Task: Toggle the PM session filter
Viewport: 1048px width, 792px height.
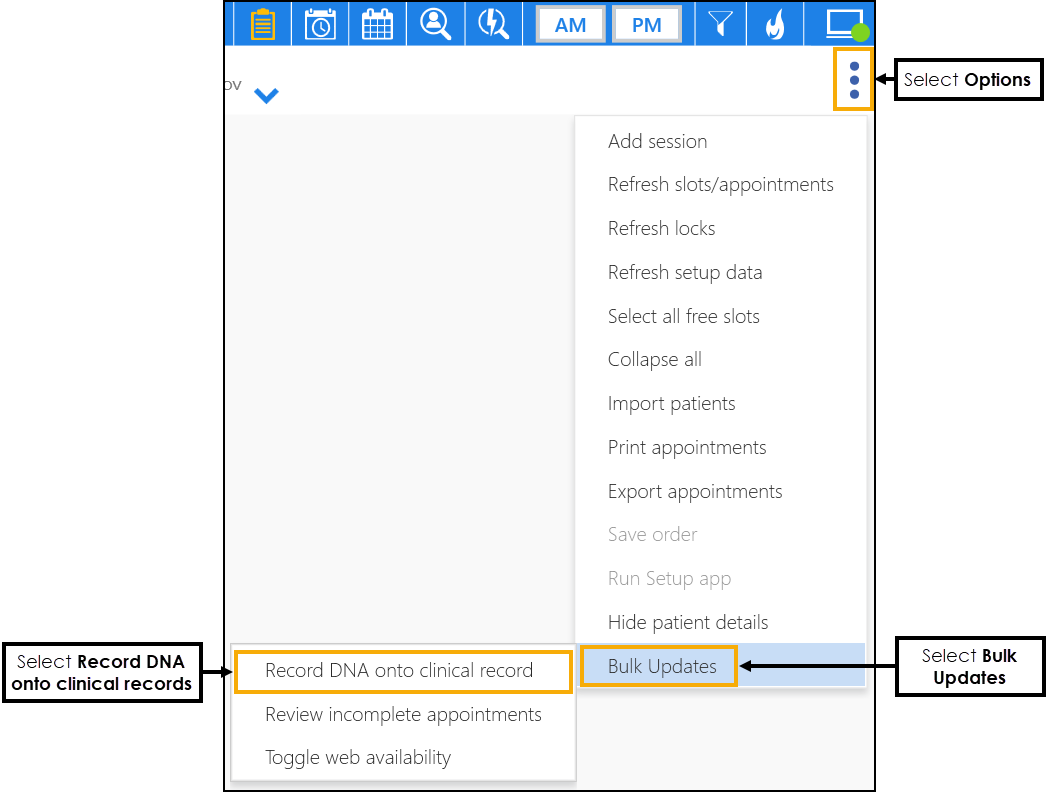Action: (x=646, y=24)
